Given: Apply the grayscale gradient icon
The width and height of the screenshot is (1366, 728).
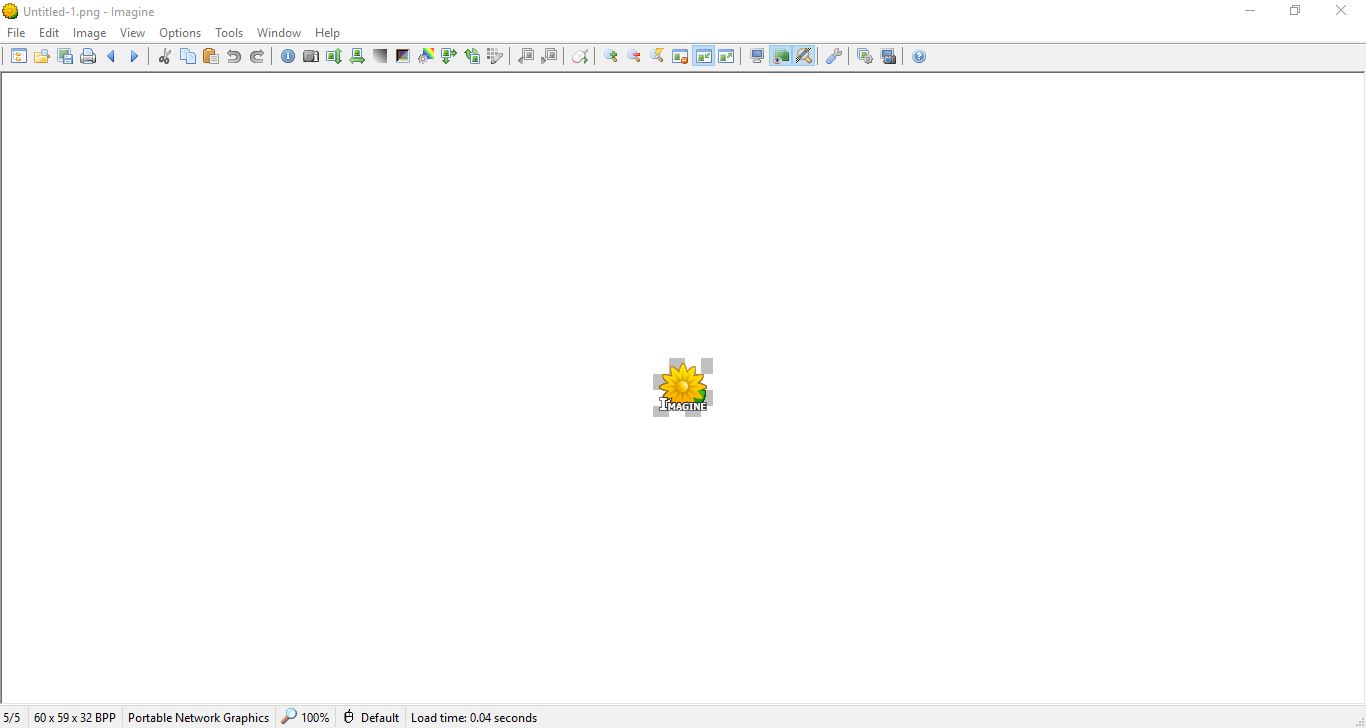Looking at the screenshot, I should tap(380, 57).
